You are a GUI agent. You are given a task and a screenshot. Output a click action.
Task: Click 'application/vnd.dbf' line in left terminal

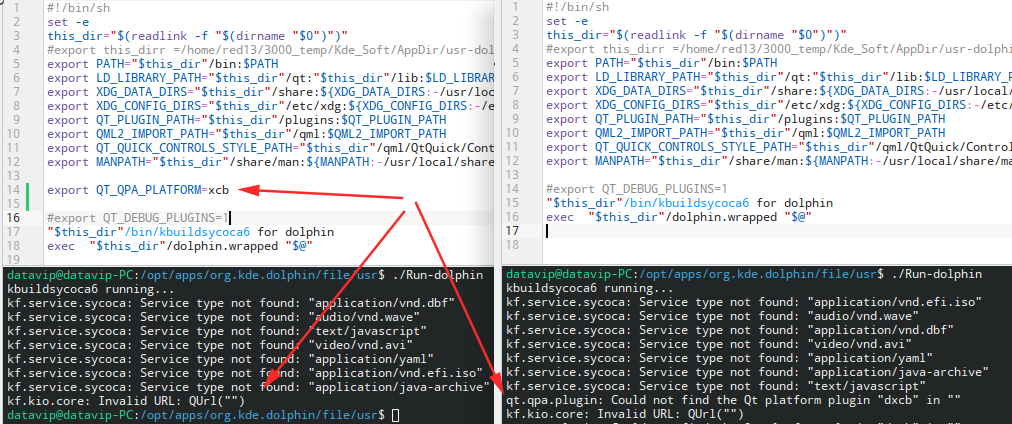point(231,303)
